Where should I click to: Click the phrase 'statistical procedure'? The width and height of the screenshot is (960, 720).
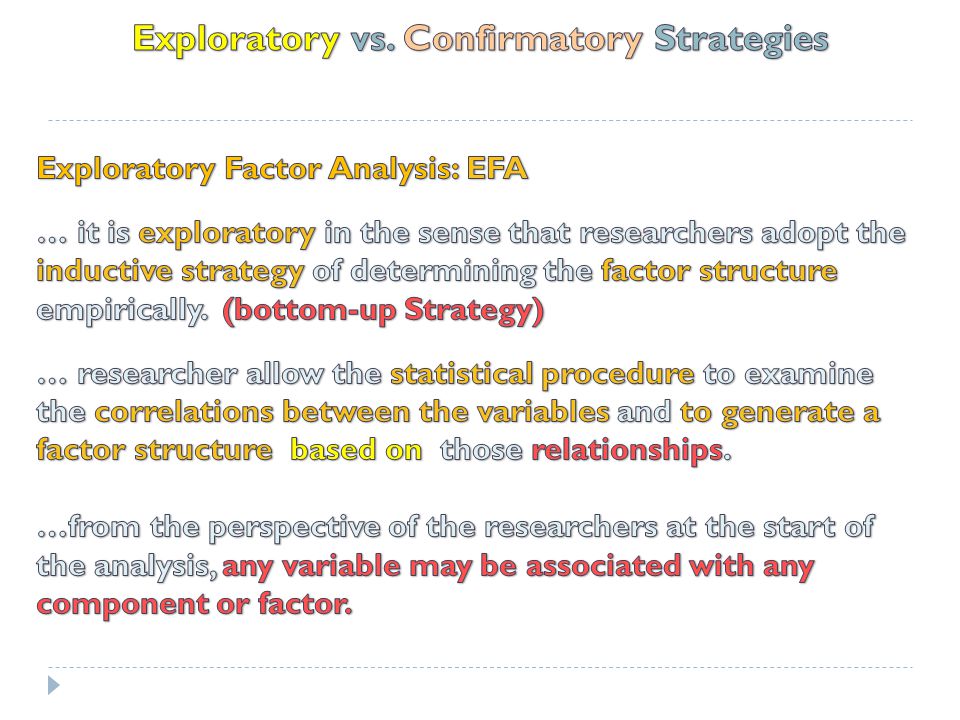pos(542,376)
